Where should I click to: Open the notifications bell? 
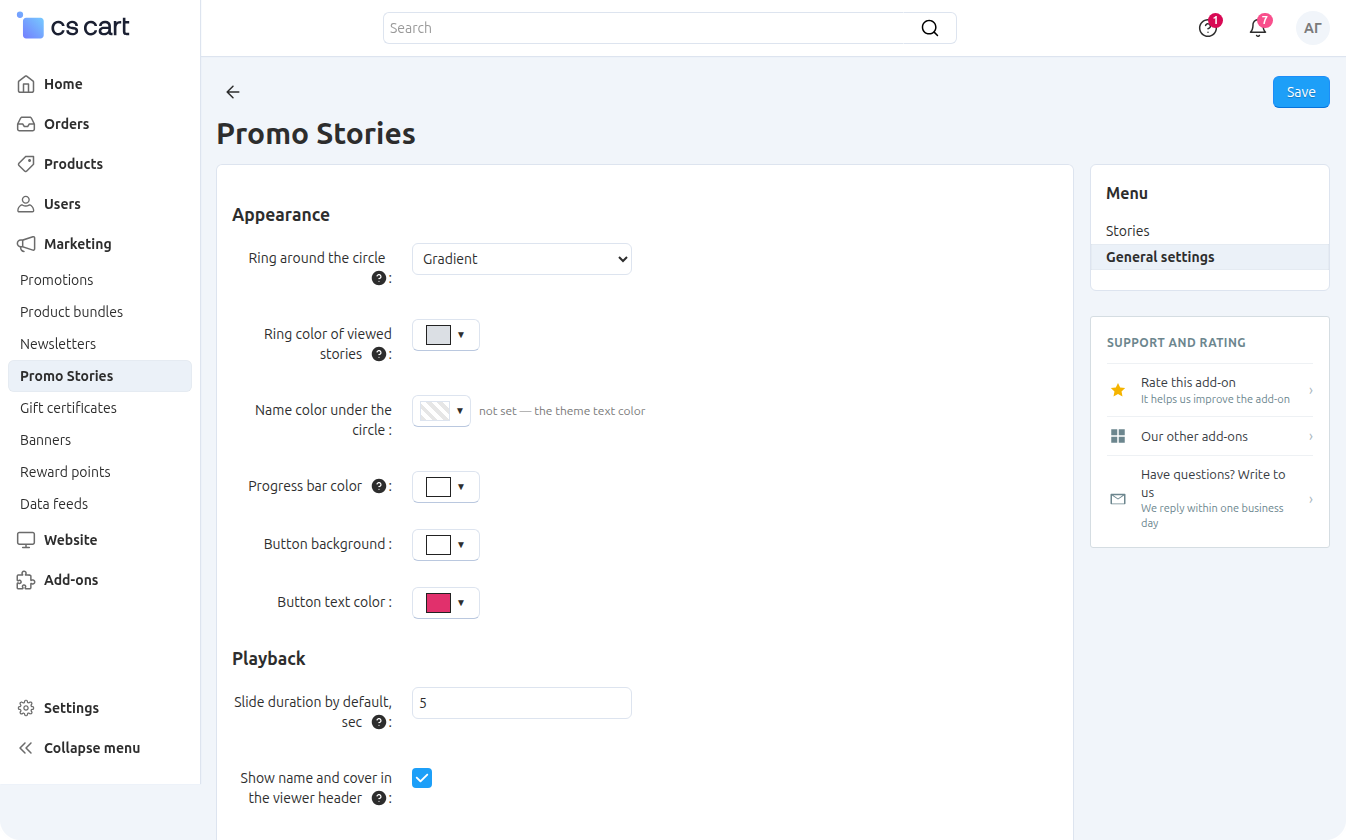point(1258,28)
